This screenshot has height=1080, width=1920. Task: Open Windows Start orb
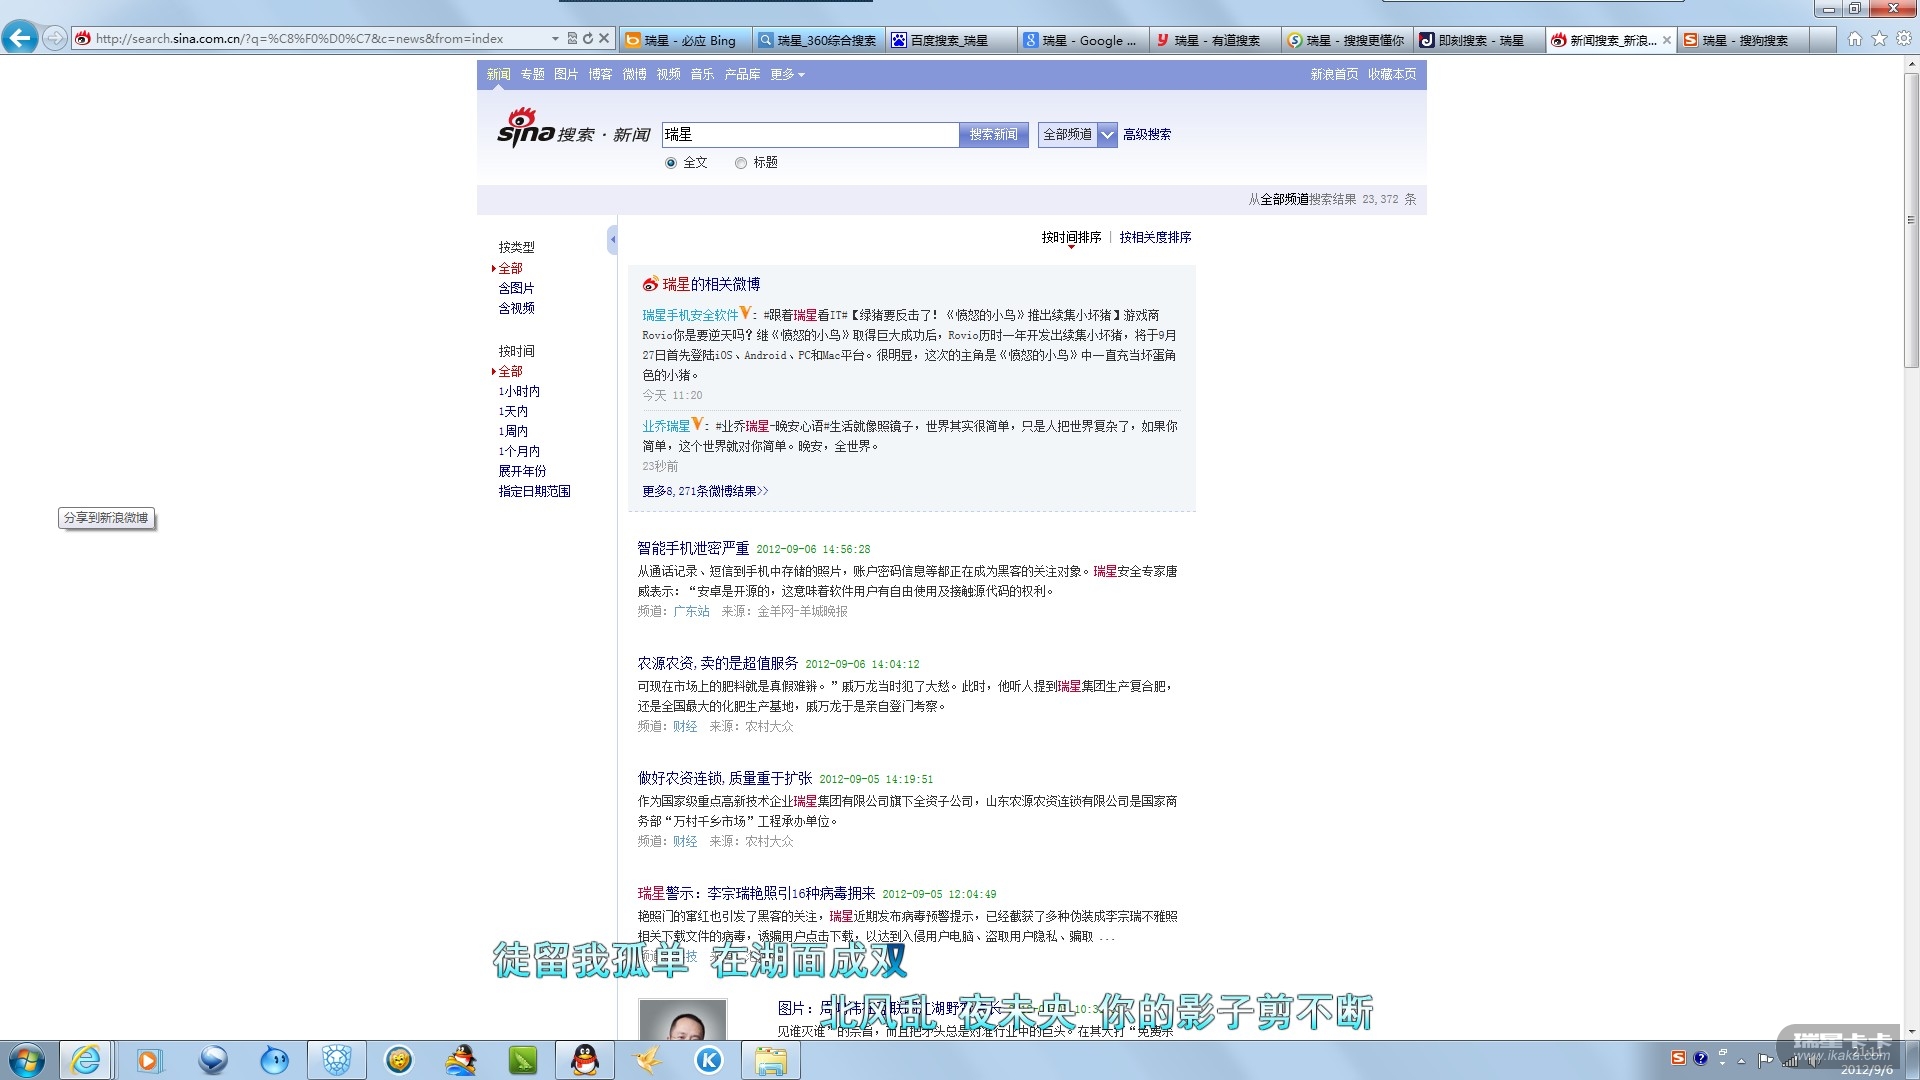[x=27, y=1060]
